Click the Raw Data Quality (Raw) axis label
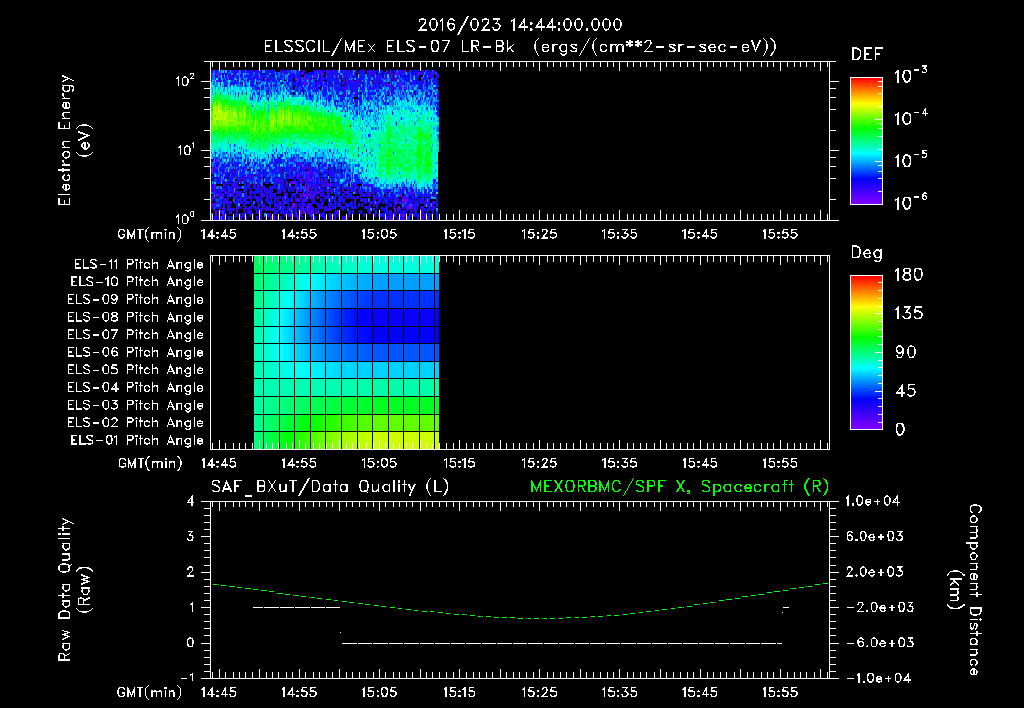The width and height of the screenshot is (1024, 708). coord(75,590)
